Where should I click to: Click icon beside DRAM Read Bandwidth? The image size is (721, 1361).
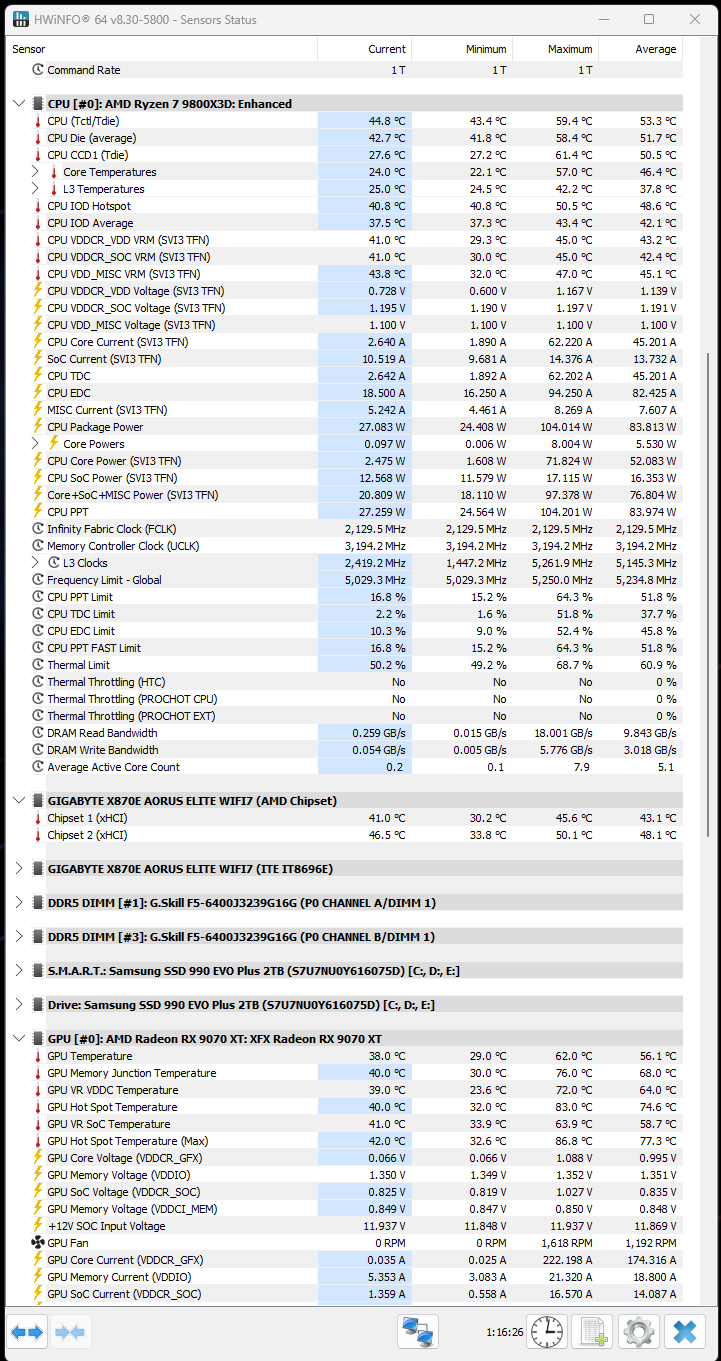[38, 733]
